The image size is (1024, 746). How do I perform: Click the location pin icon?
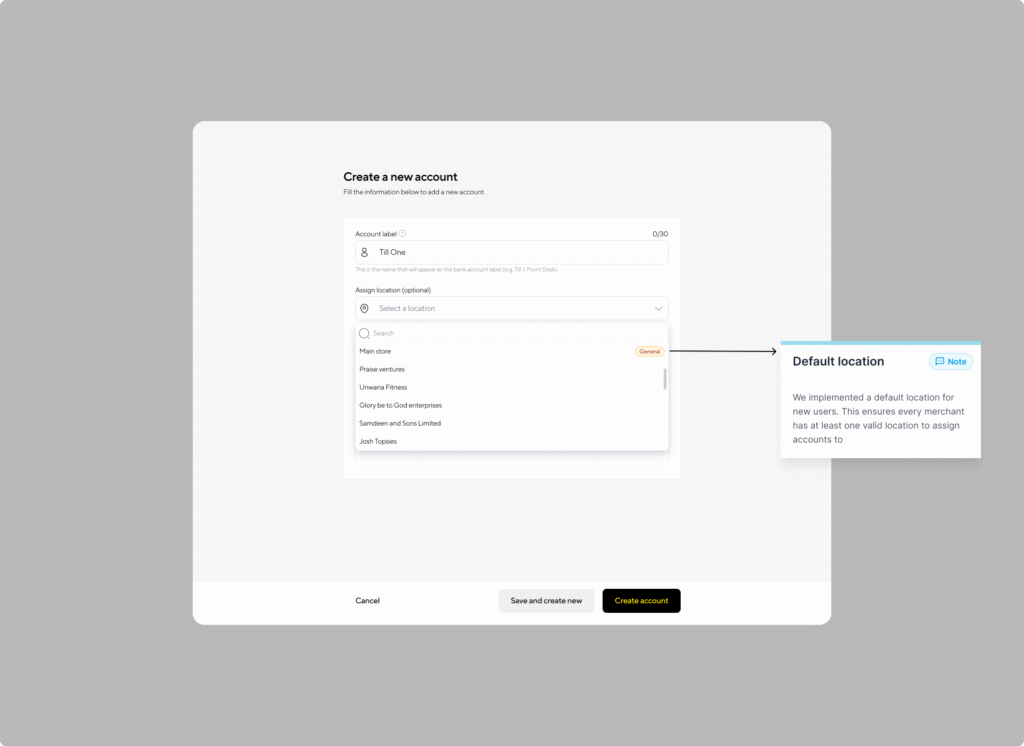pyautogui.click(x=365, y=309)
